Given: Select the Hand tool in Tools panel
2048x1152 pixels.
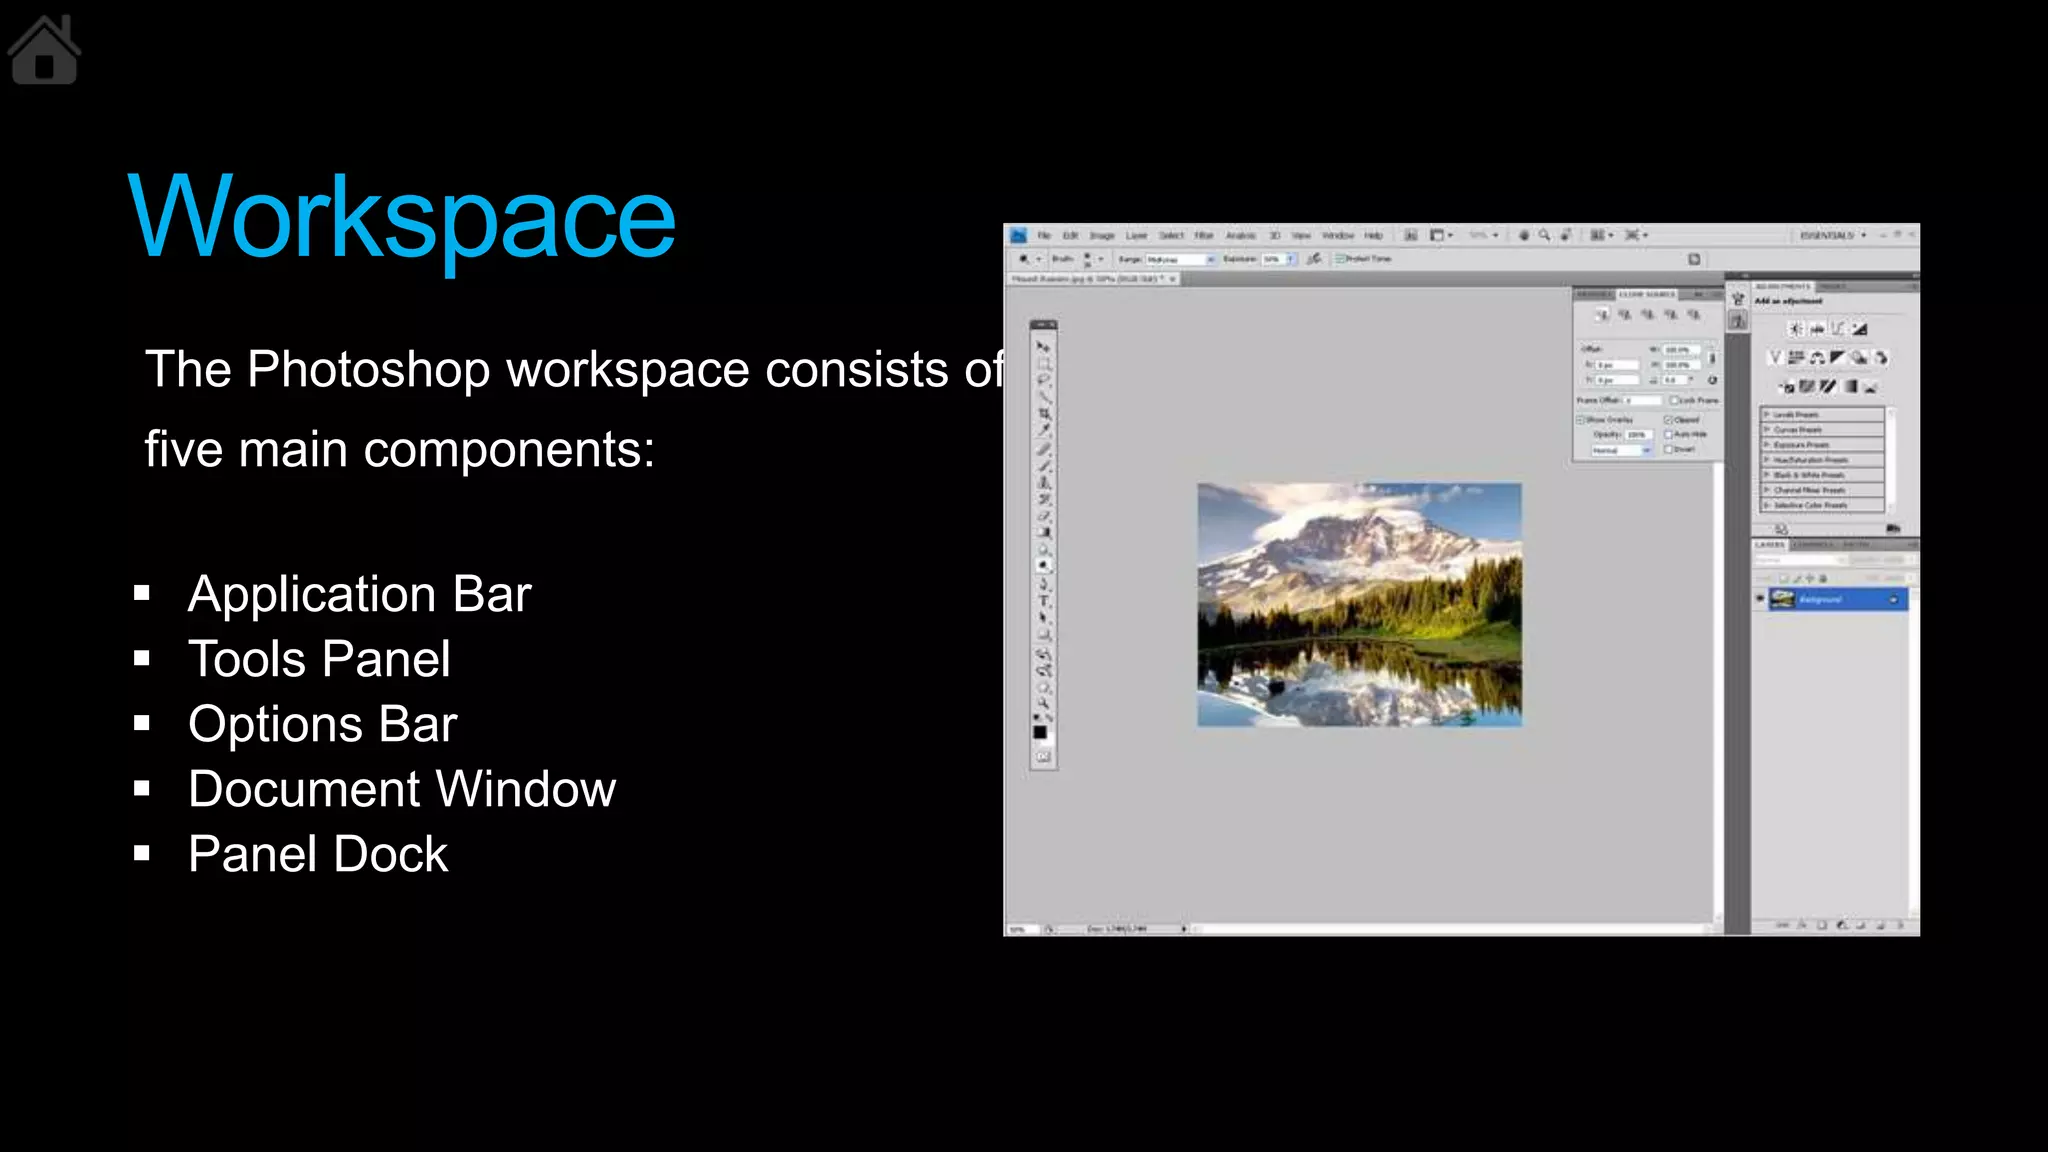Looking at the screenshot, I should [1044, 688].
